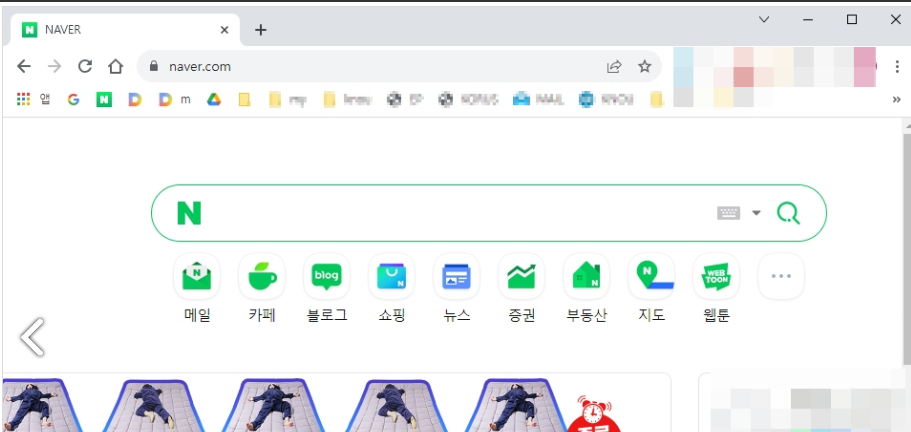911x432 pixels.
Task: Open the 지도 map icon
Action: (651, 276)
